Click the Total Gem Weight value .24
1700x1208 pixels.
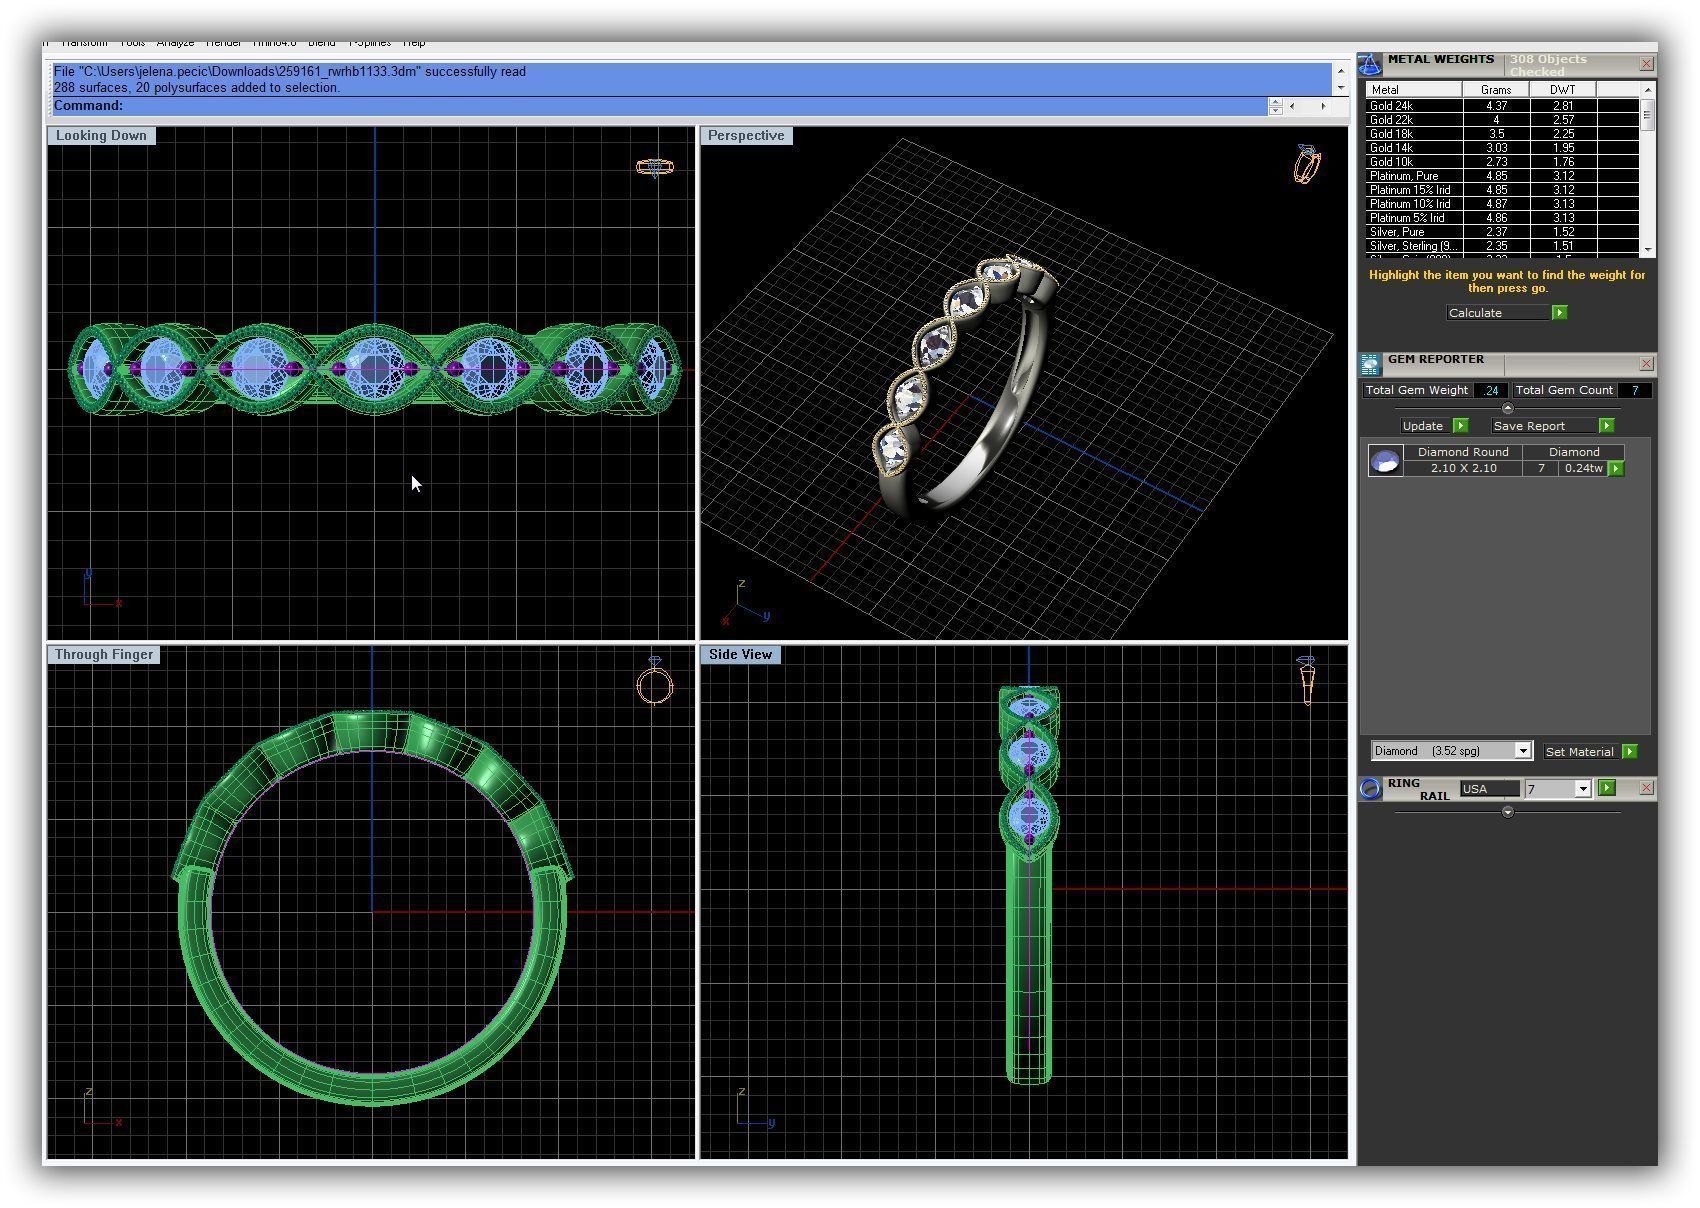(1491, 391)
